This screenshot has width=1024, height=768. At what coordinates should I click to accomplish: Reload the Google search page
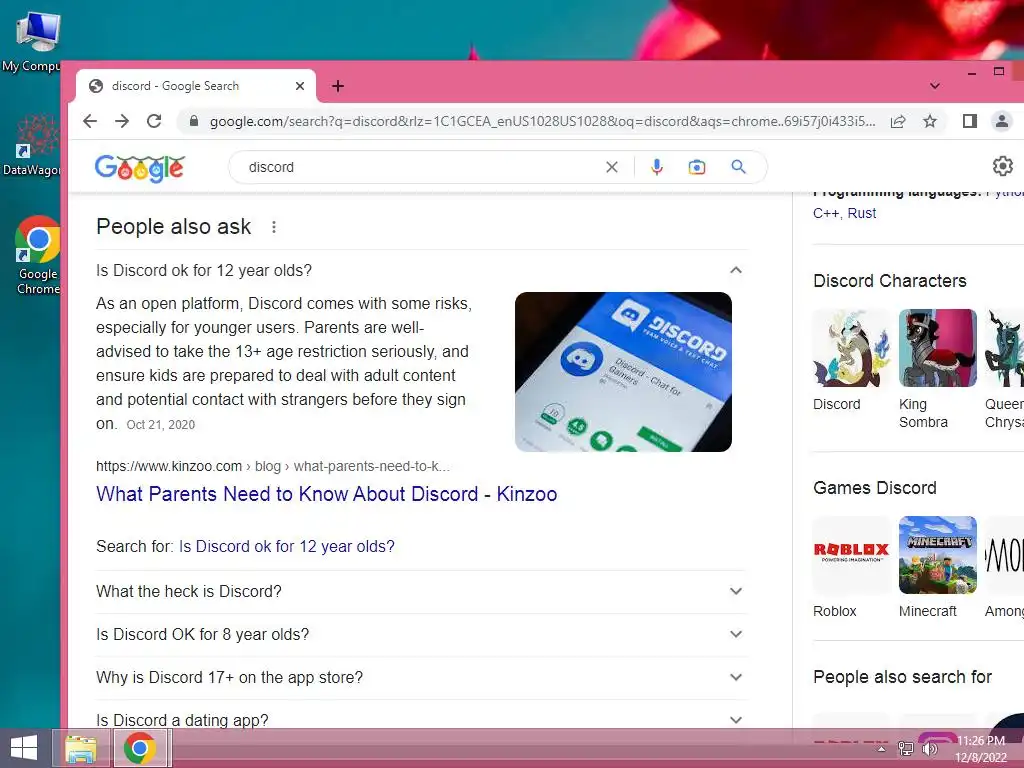154,121
